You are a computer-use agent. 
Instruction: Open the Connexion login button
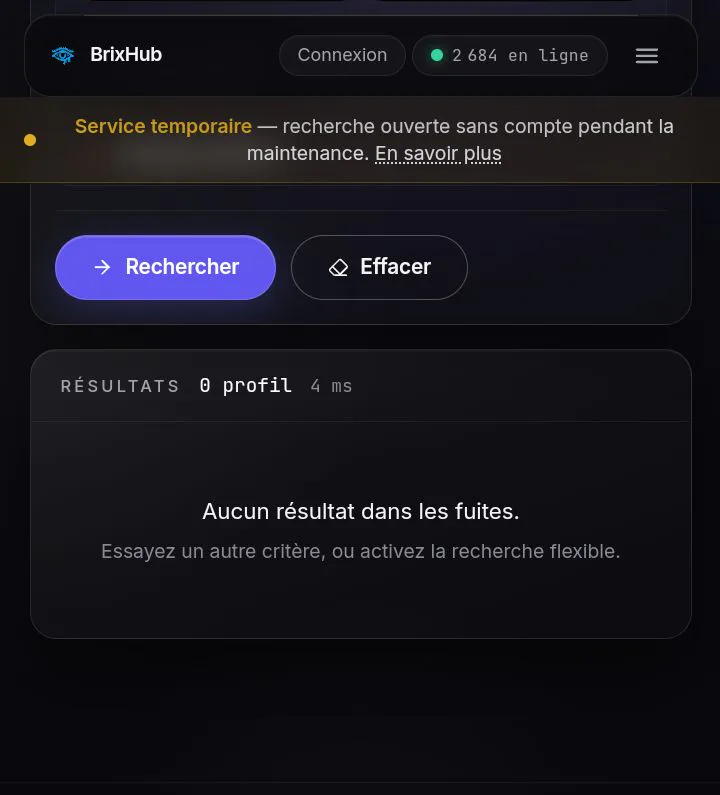click(342, 55)
